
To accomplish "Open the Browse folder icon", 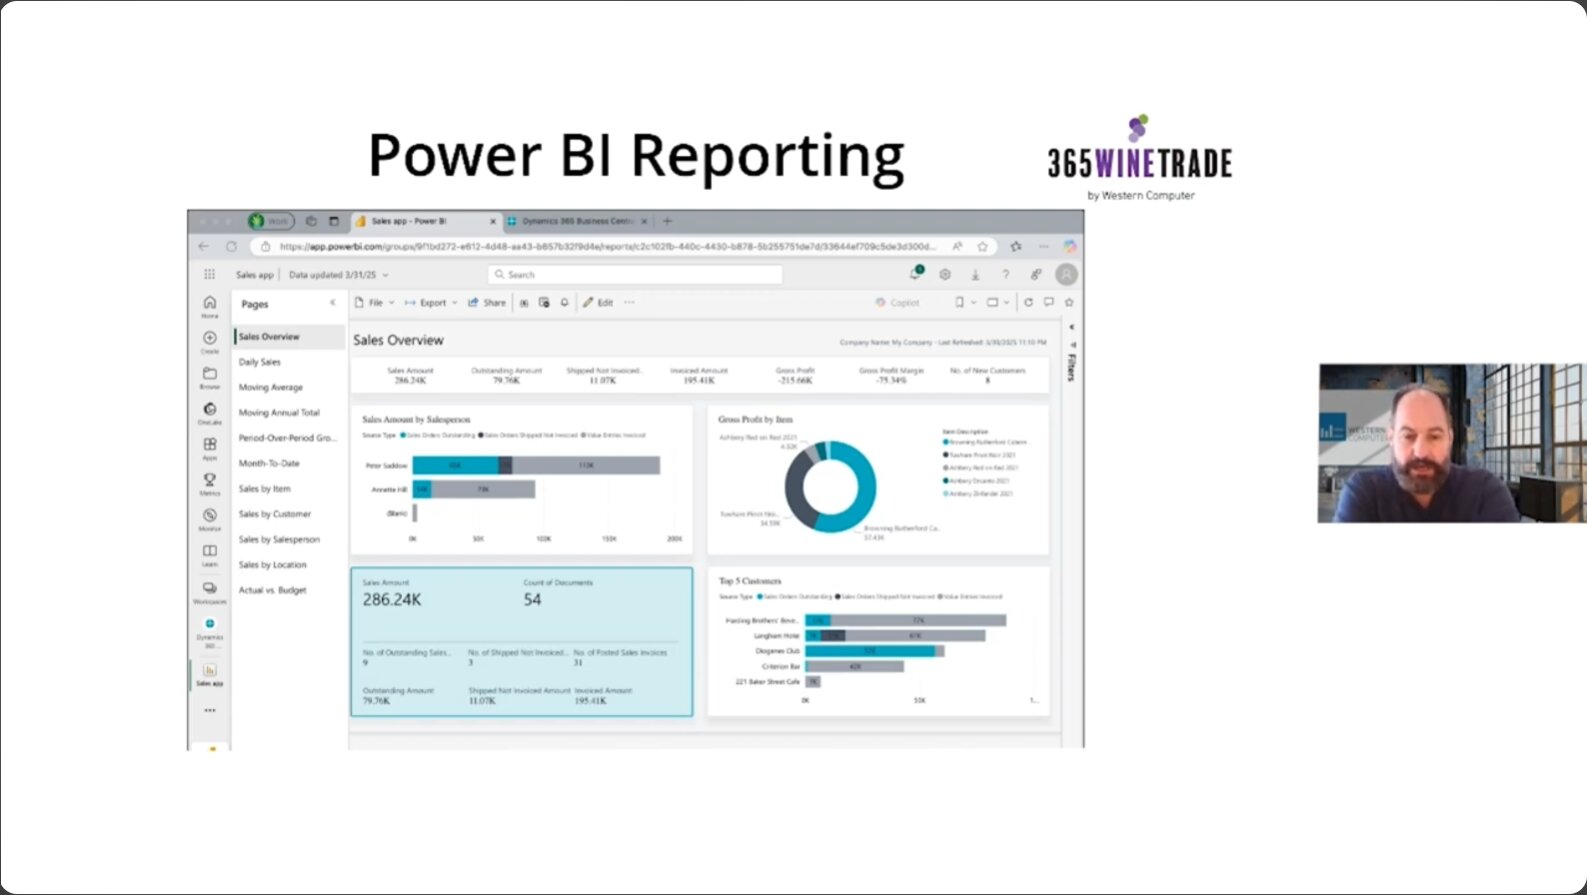I will pos(210,377).
